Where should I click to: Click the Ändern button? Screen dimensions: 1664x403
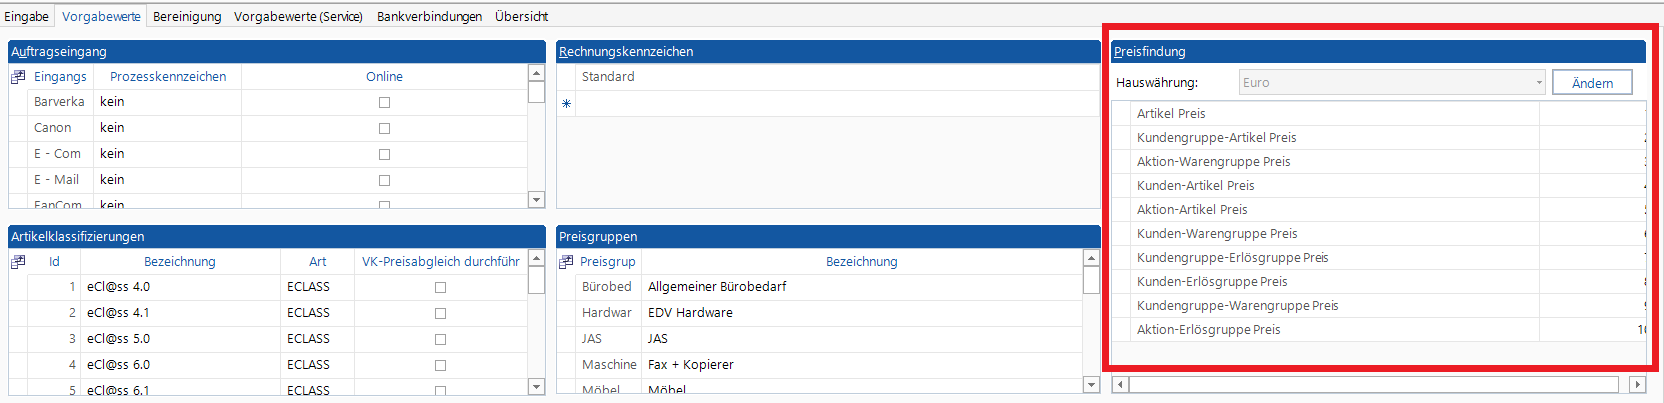1592,83
